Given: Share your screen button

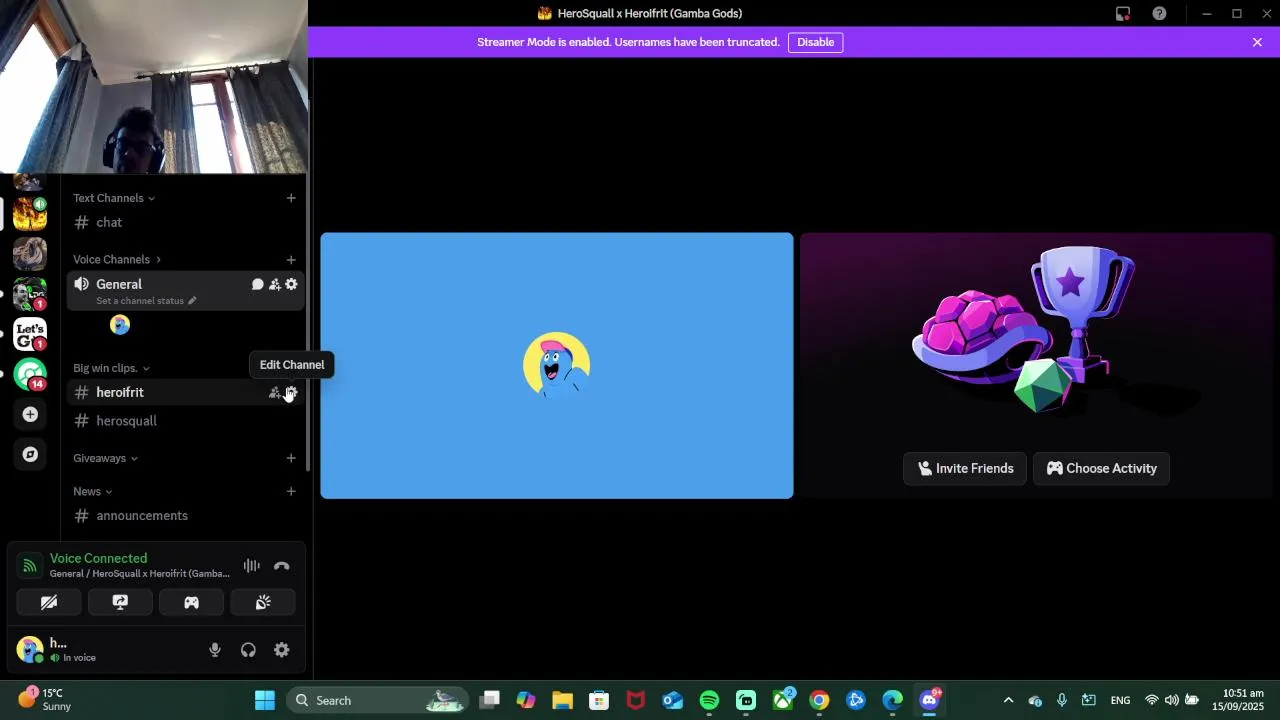Looking at the screenshot, I should (120, 602).
